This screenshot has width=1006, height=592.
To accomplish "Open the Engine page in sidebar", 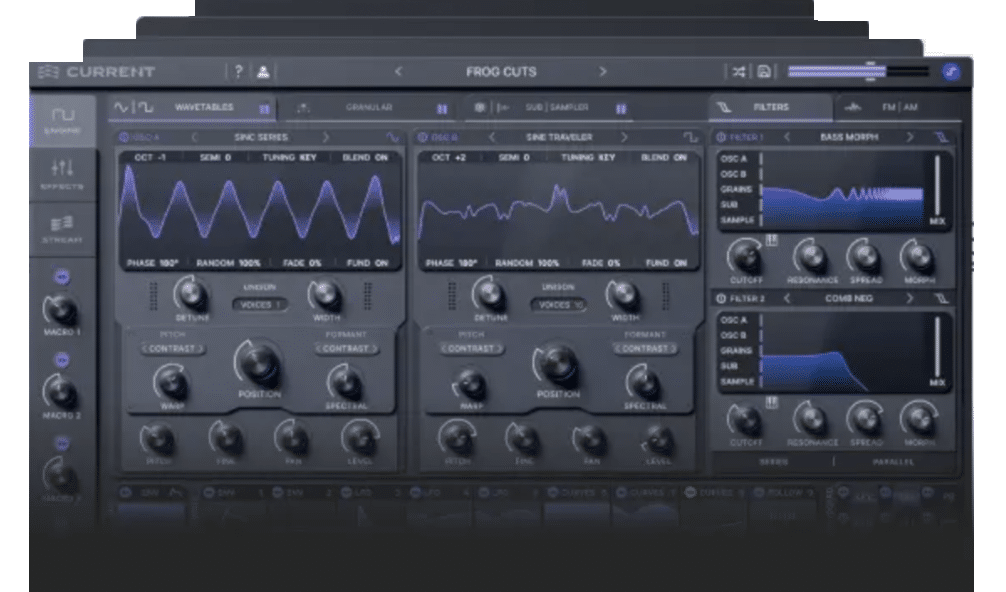I will tap(63, 121).
